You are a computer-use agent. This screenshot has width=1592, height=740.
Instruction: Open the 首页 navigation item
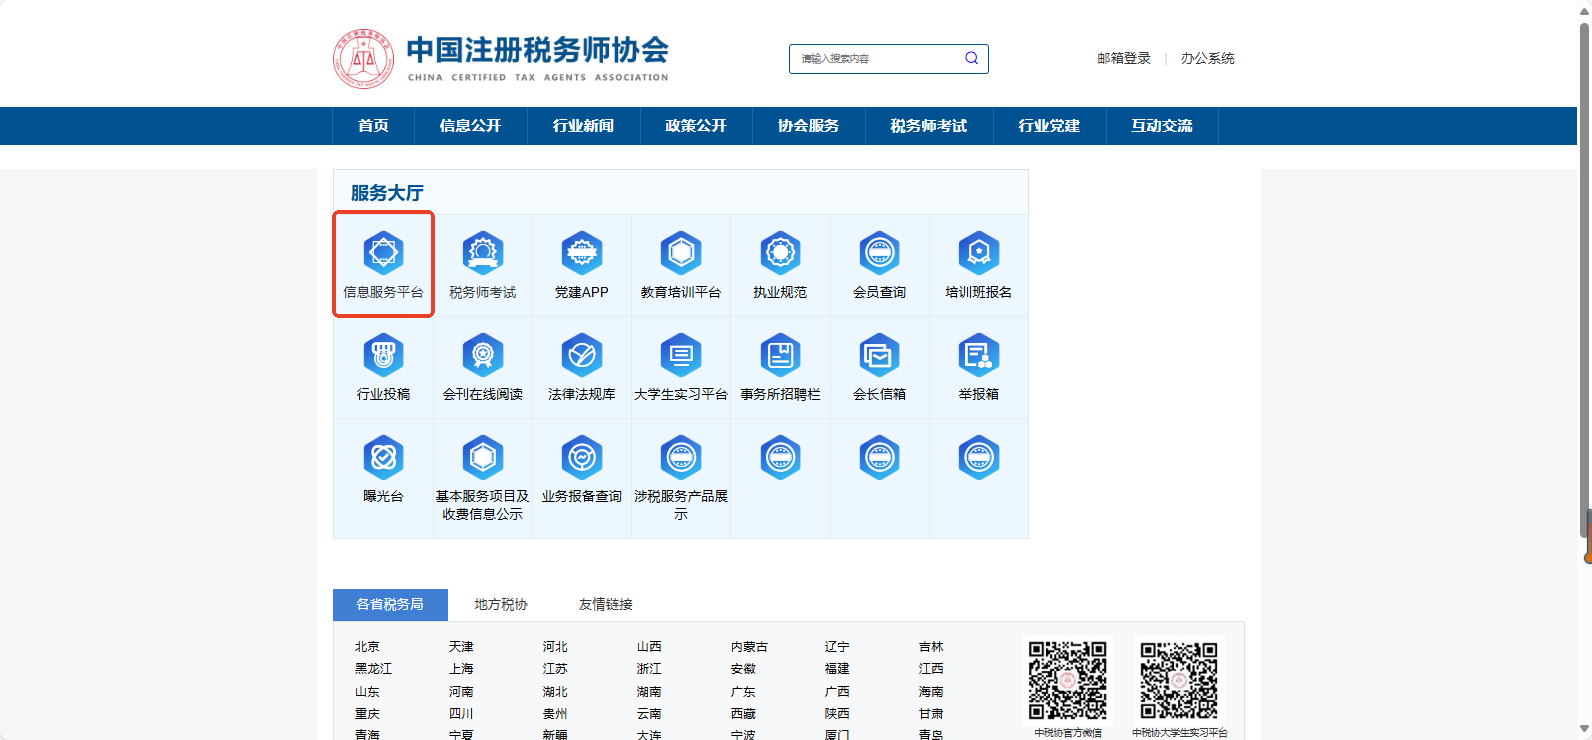[x=373, y=126]
